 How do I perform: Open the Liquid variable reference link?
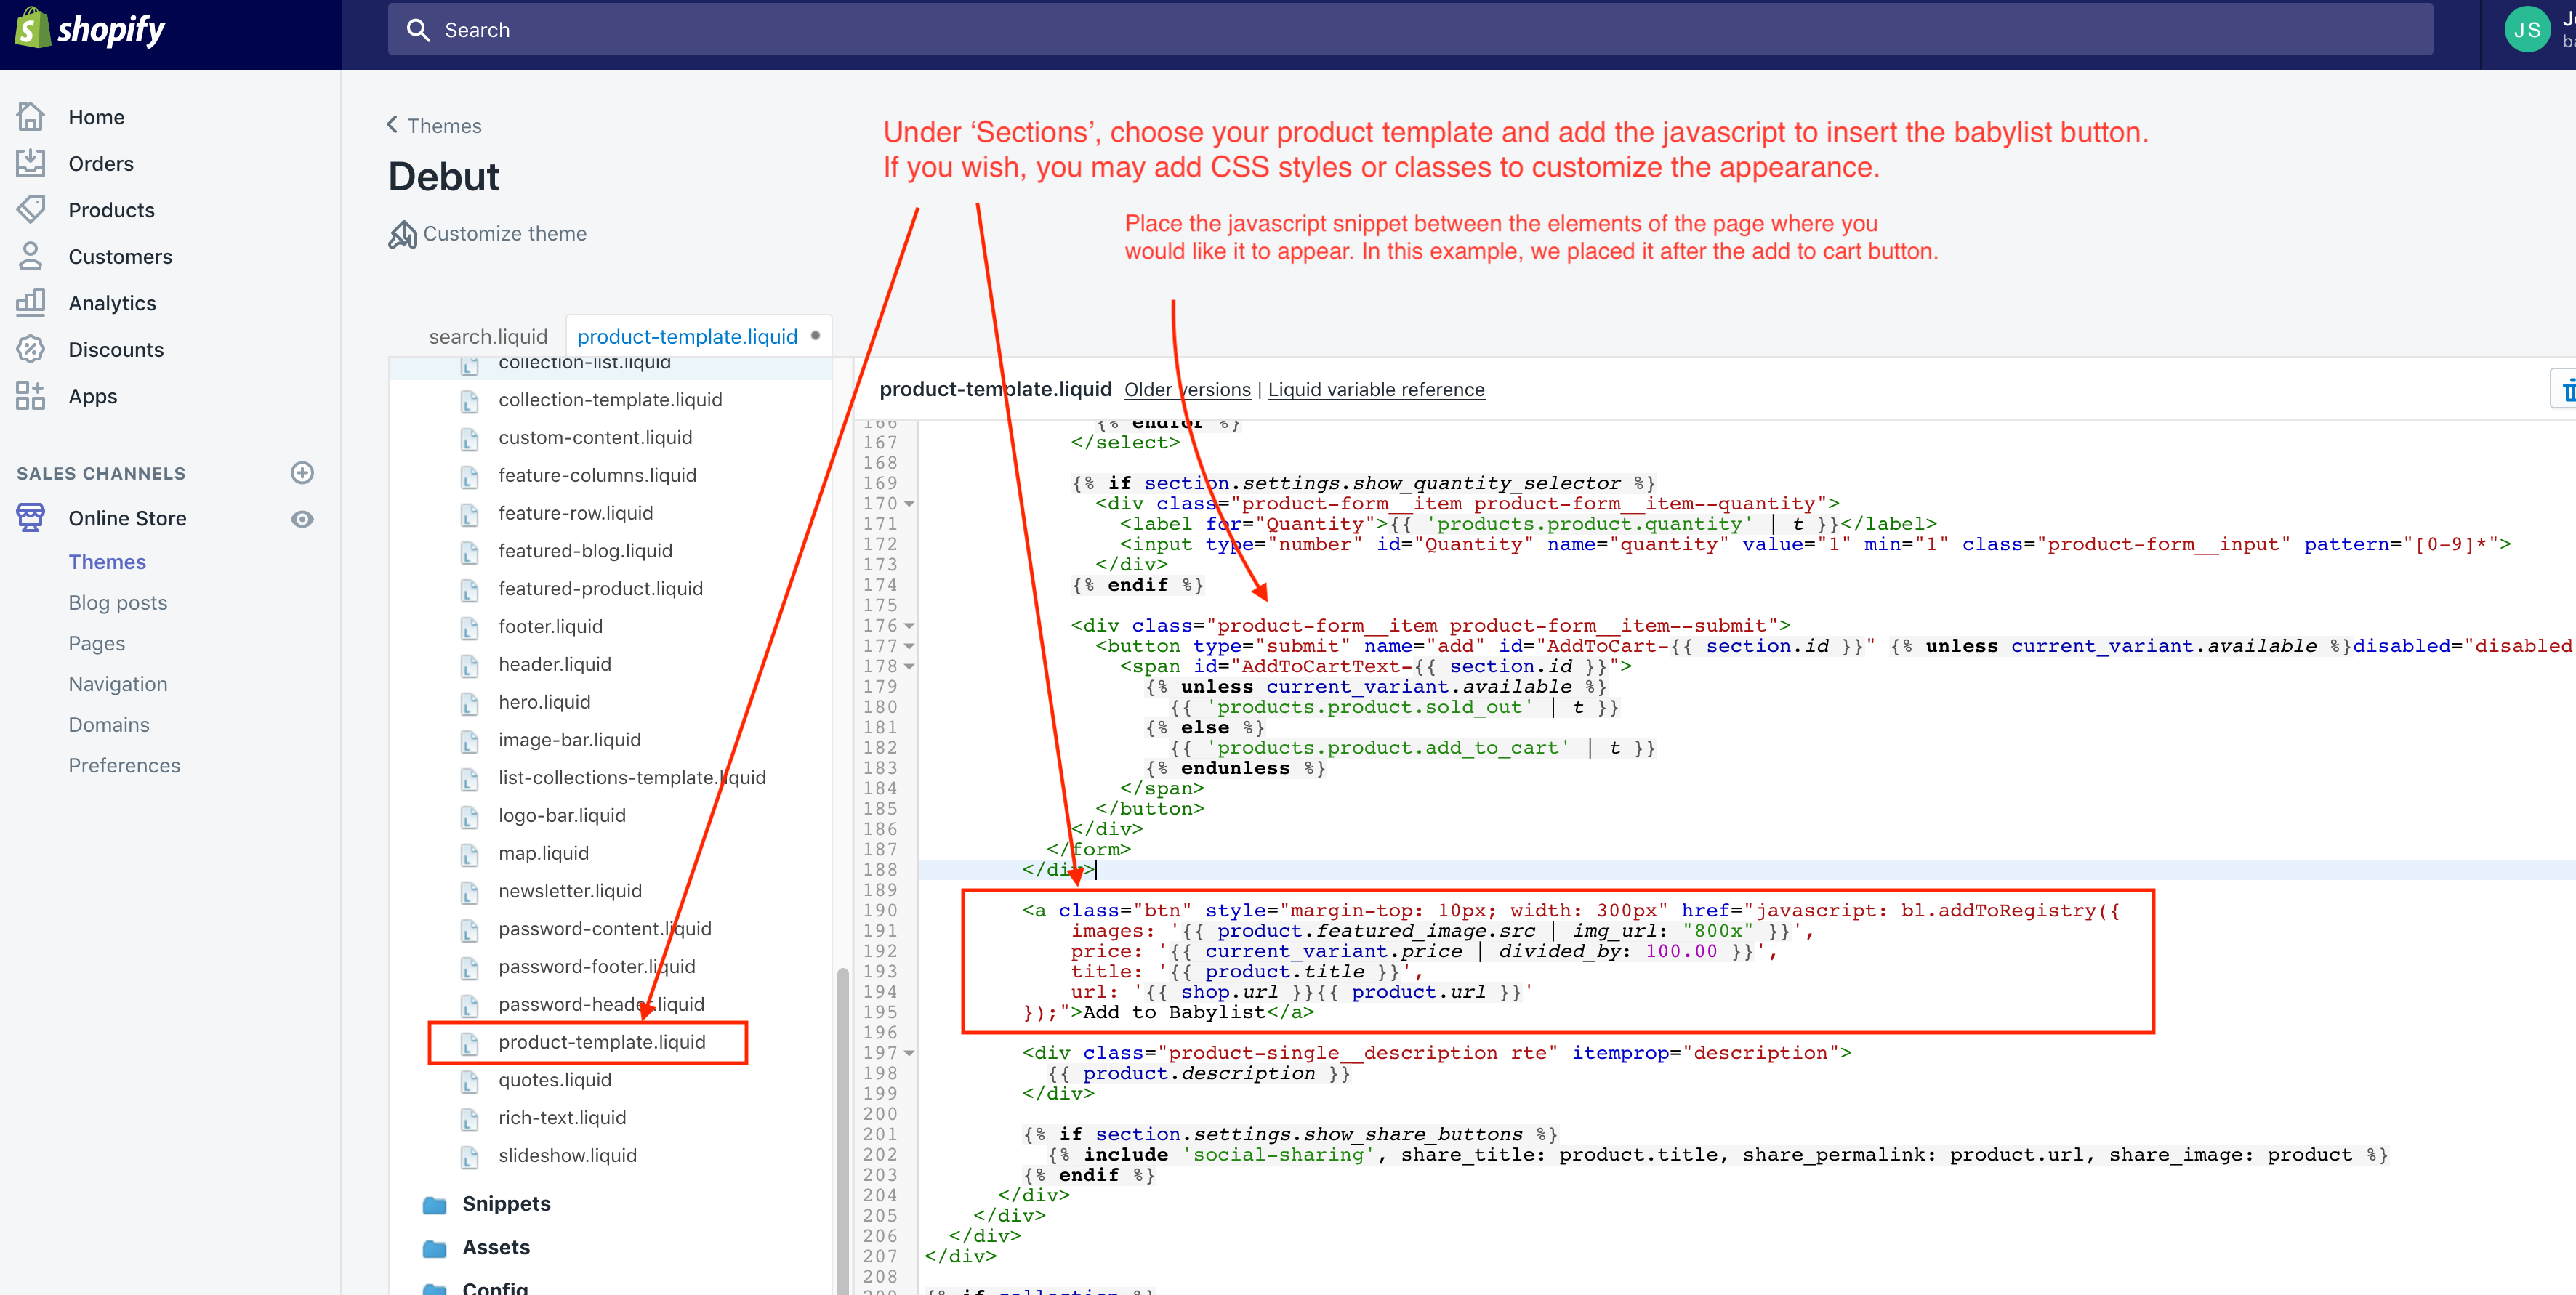coord(1376,389)
